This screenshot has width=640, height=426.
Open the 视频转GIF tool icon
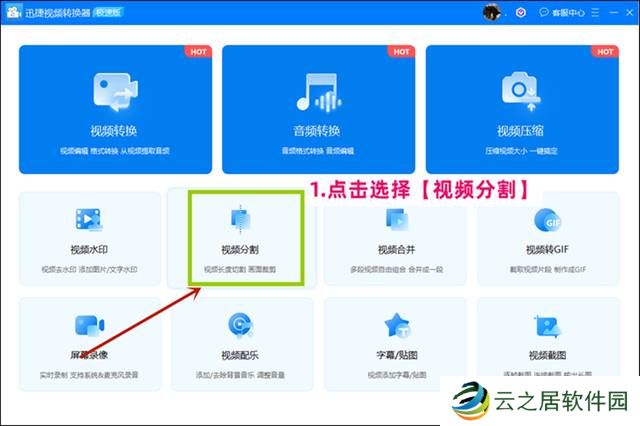click(547, 221)
